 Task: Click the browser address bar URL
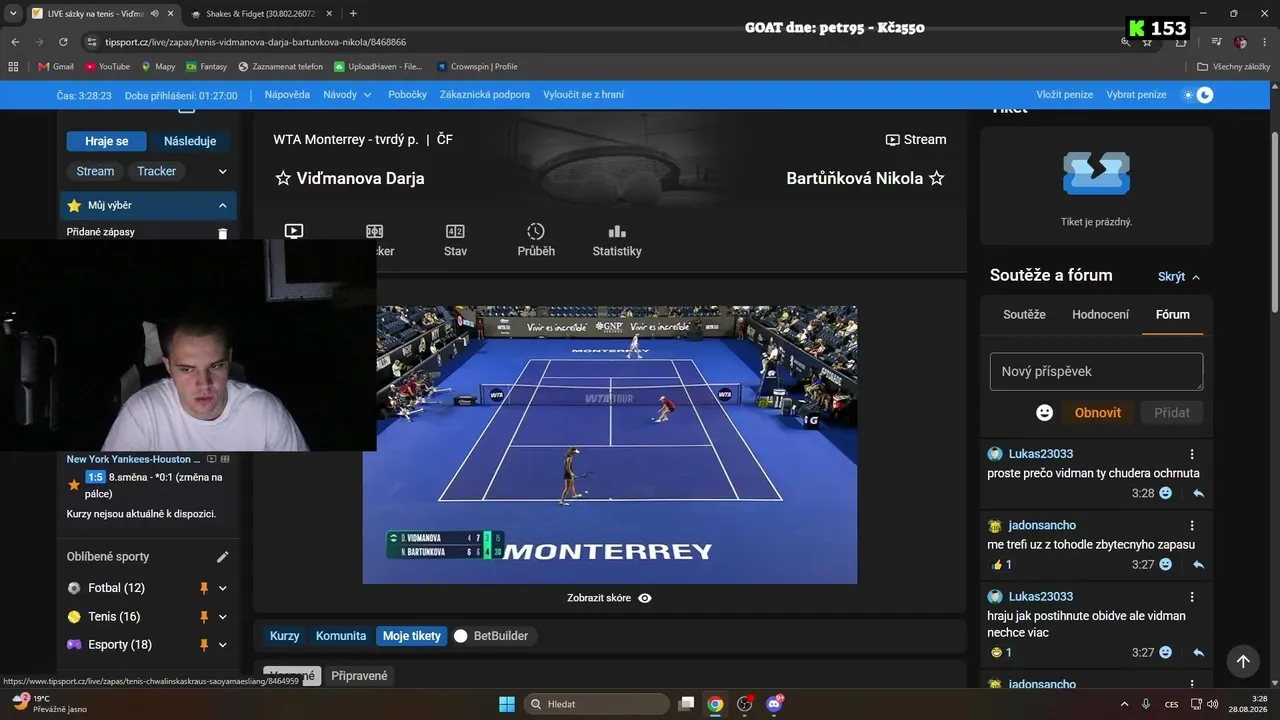[x=255, y=42]
